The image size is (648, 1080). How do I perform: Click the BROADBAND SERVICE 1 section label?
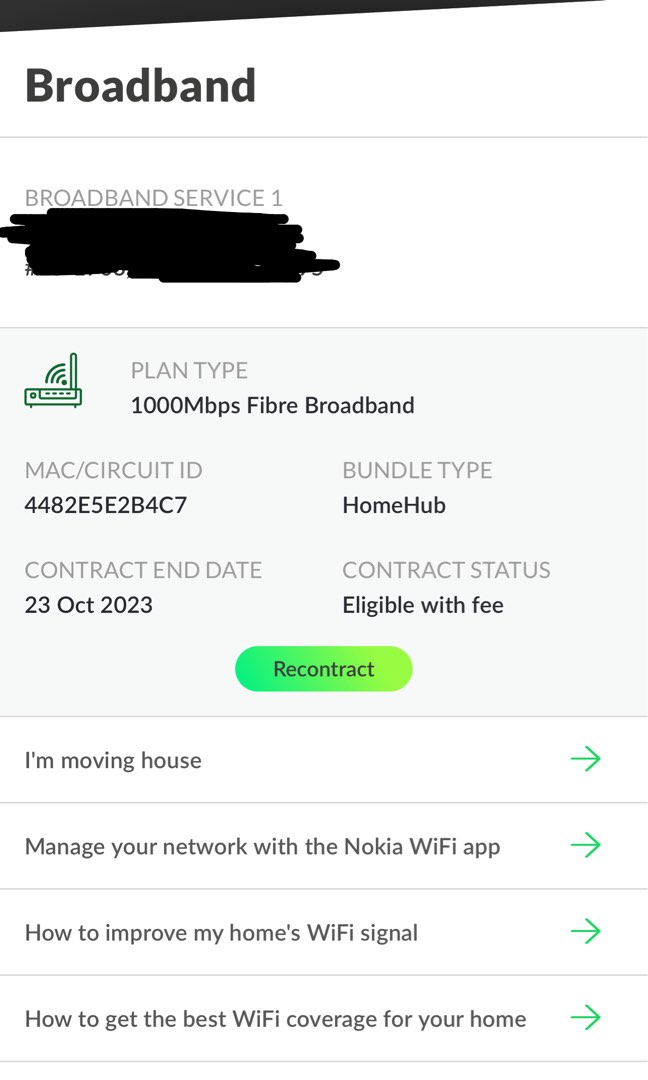coord(154,198)
